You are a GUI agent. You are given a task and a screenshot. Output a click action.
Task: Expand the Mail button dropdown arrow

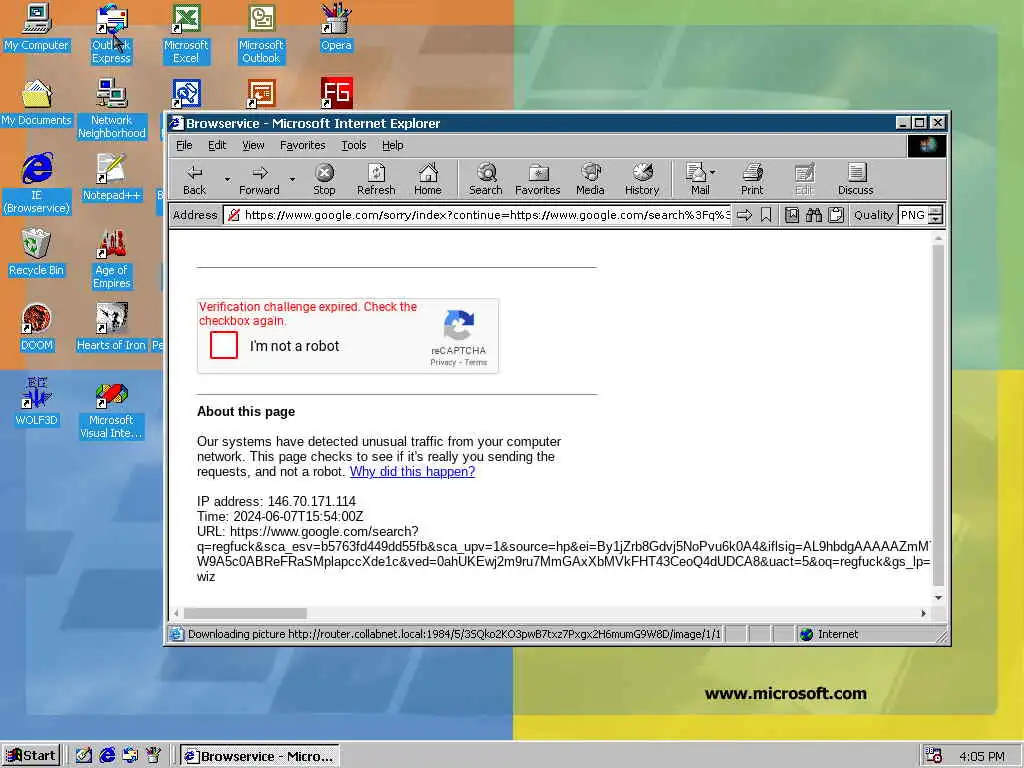coord(712,172)
